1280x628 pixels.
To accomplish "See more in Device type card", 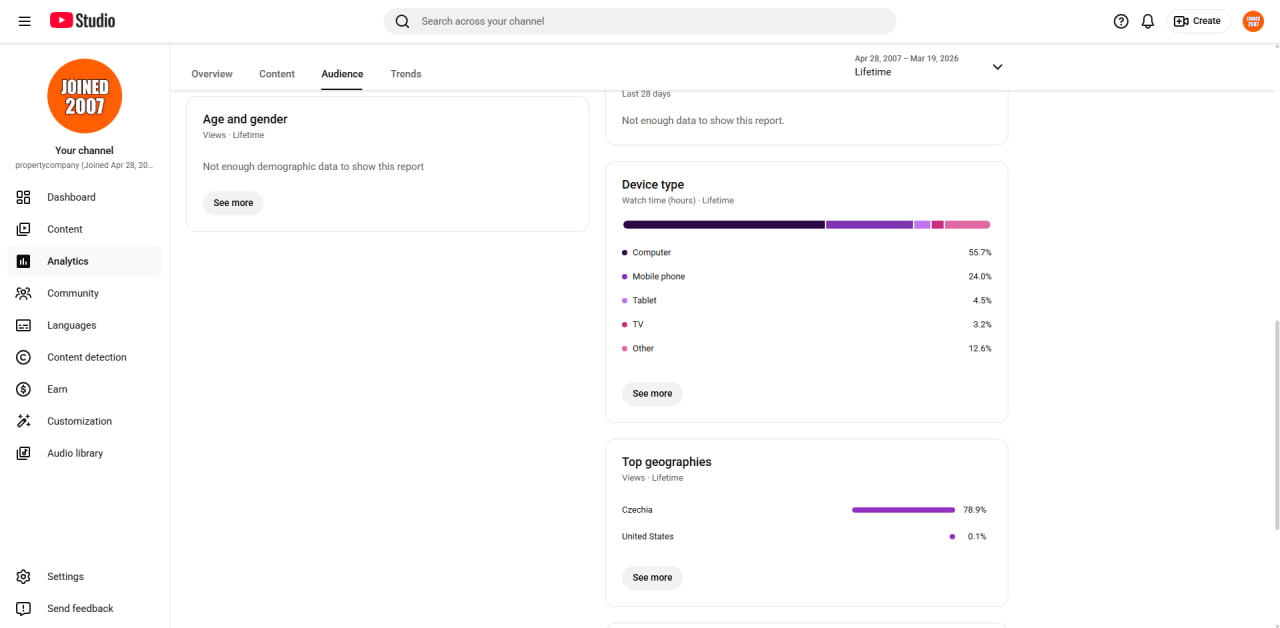I will 652,394.
